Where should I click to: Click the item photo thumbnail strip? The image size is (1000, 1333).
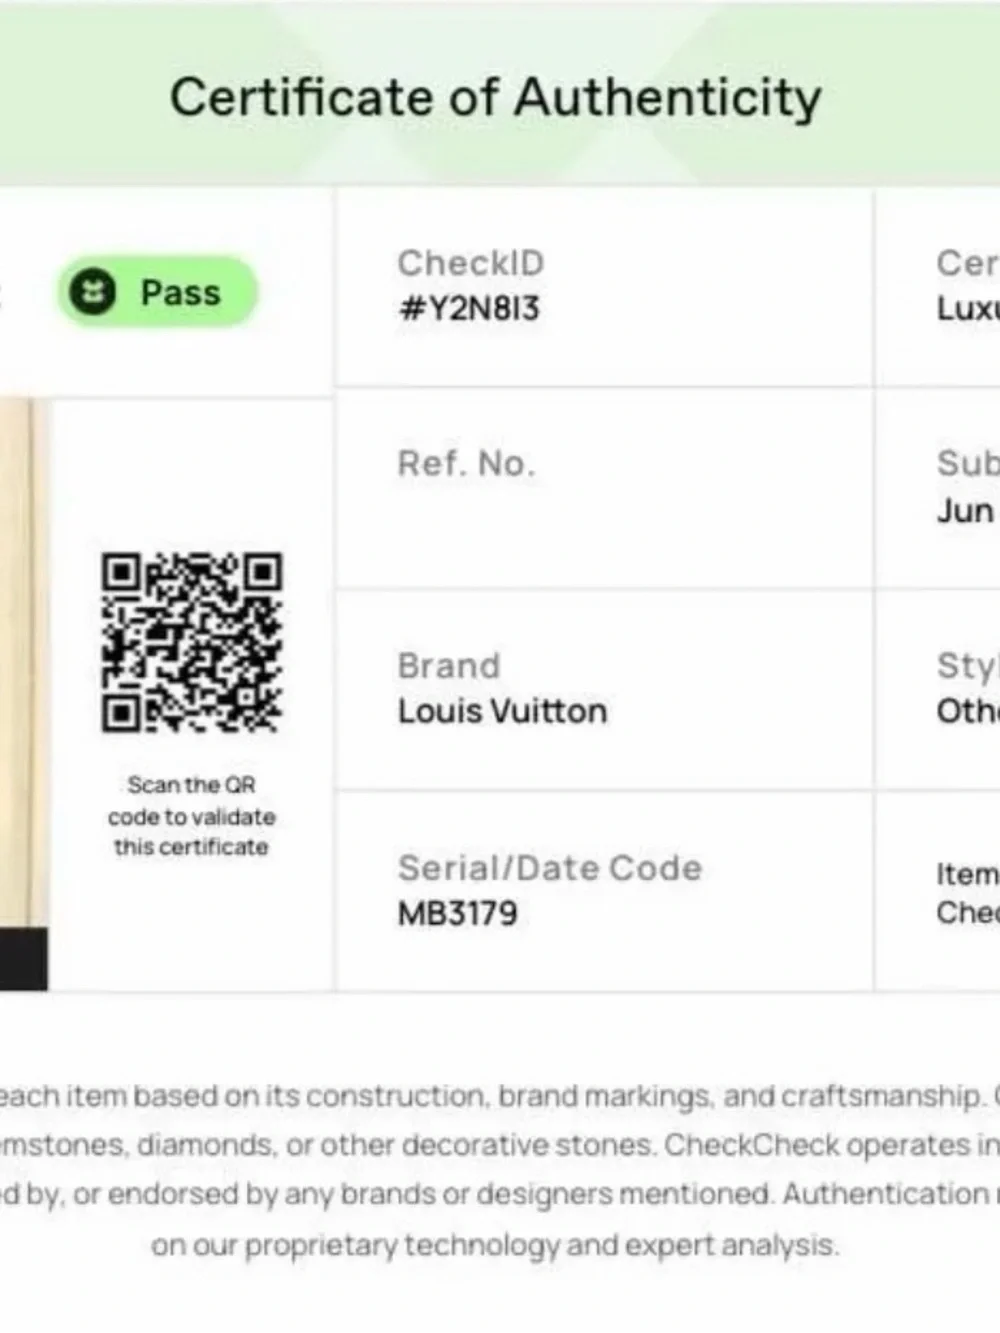[x=23, y=694]
